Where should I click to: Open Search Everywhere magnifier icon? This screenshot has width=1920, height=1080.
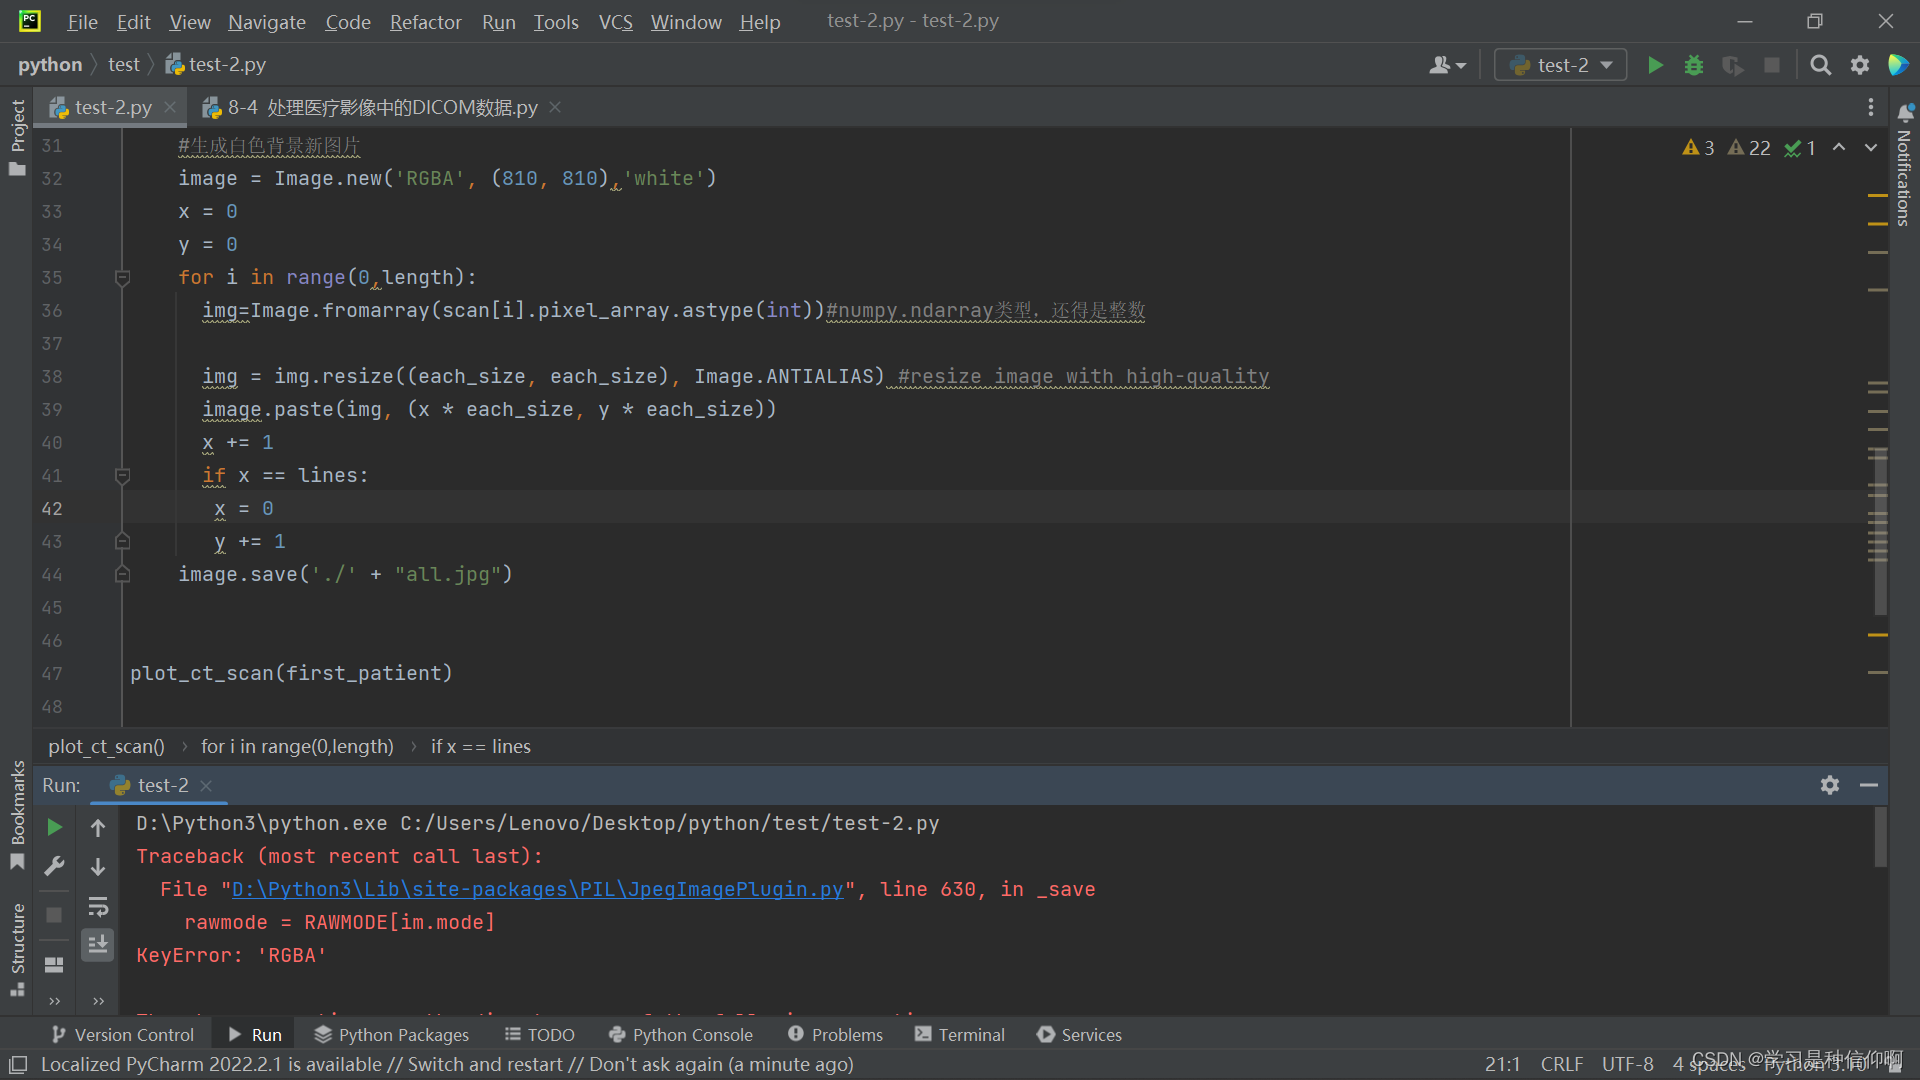click(x=1820, y=65)
